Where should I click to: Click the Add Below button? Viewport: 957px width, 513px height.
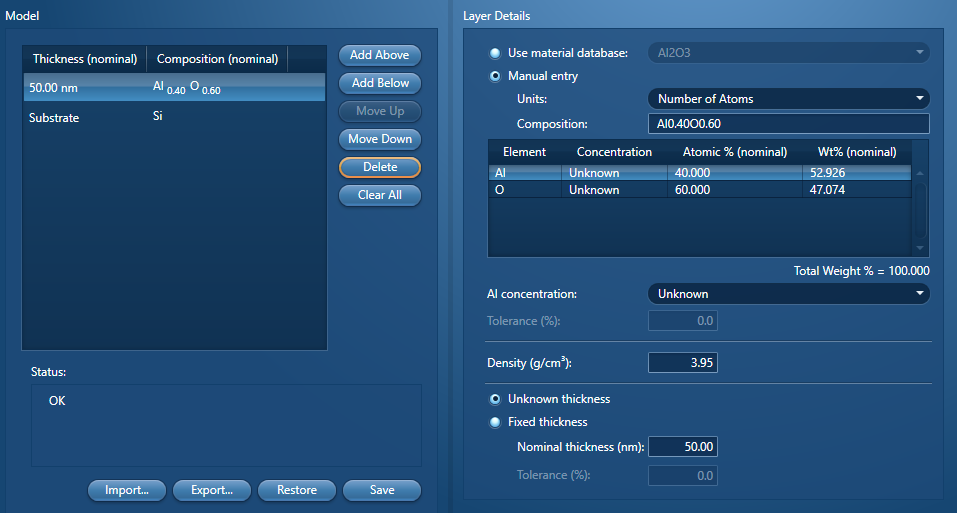pyautogui.click(x=380, y=83)
